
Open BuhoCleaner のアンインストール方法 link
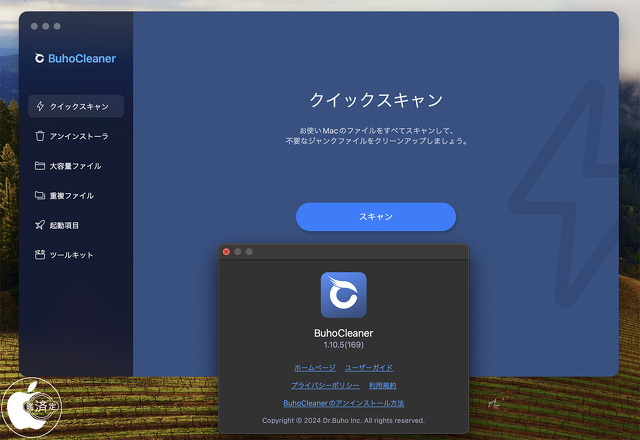click(x=343, y=403)
